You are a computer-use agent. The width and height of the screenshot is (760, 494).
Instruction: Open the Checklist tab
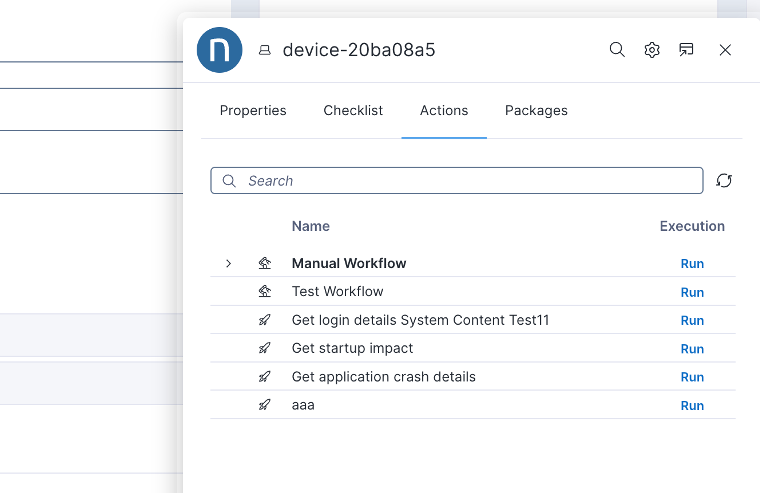click(x=353, y=110)
